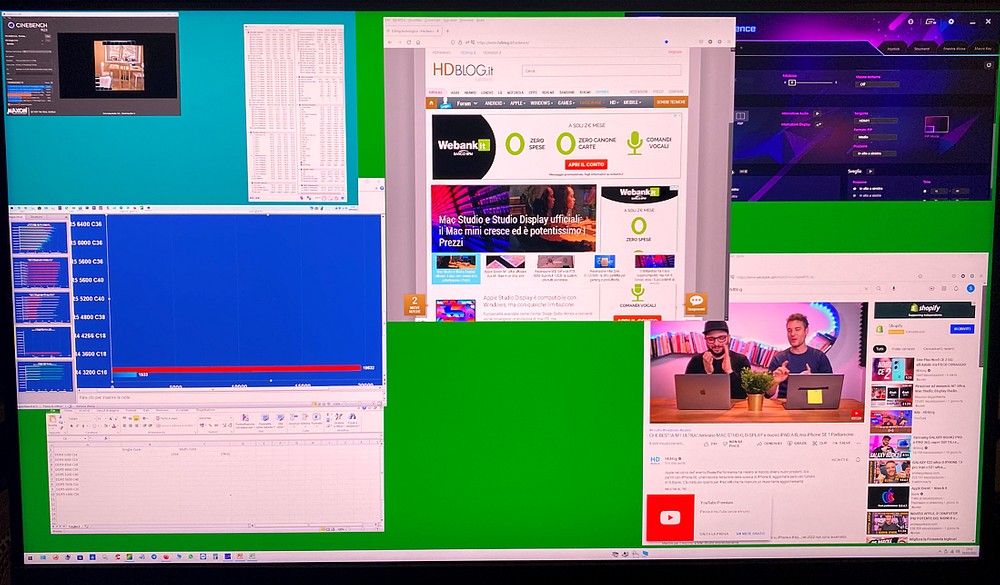Viewport: 1000px width, 585px height.
Task: Click the Nitidezza slider in the monitor app
Action: pyautogui.click(x=809, y=82)
